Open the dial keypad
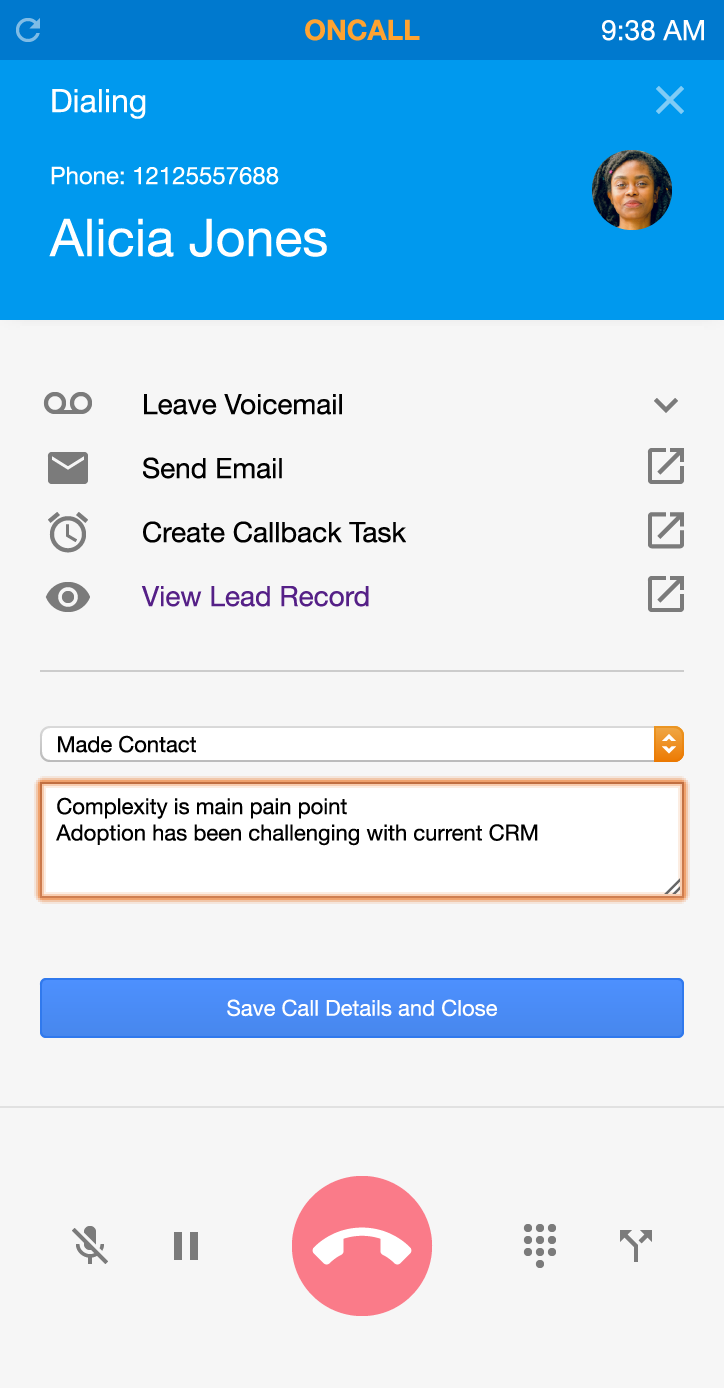This screenshot has width=724, height=1388. coord(539,1245)
